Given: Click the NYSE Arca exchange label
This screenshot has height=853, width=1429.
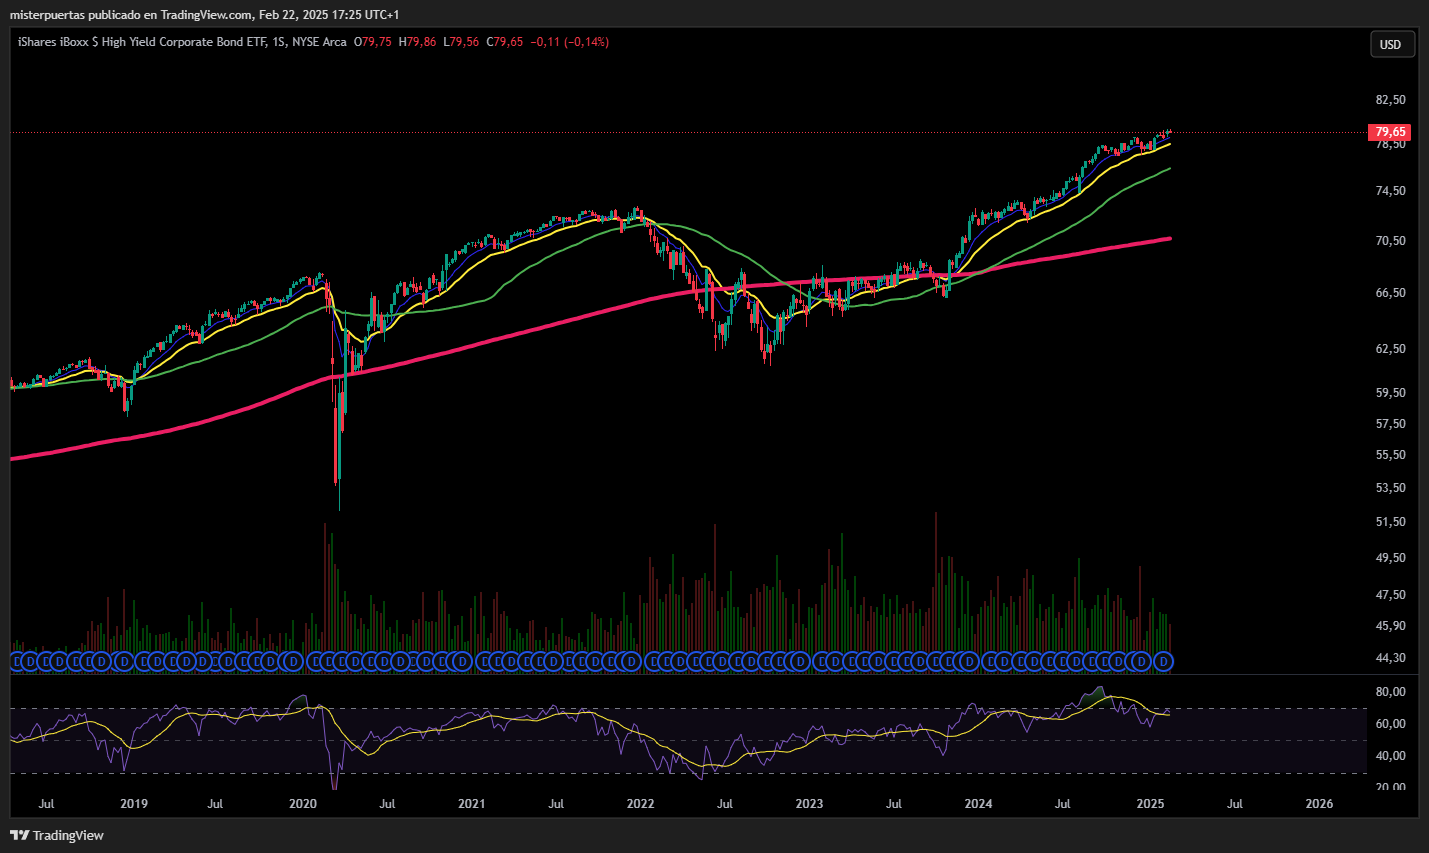Looking at the screenshot, I should [x=319, y=42].
